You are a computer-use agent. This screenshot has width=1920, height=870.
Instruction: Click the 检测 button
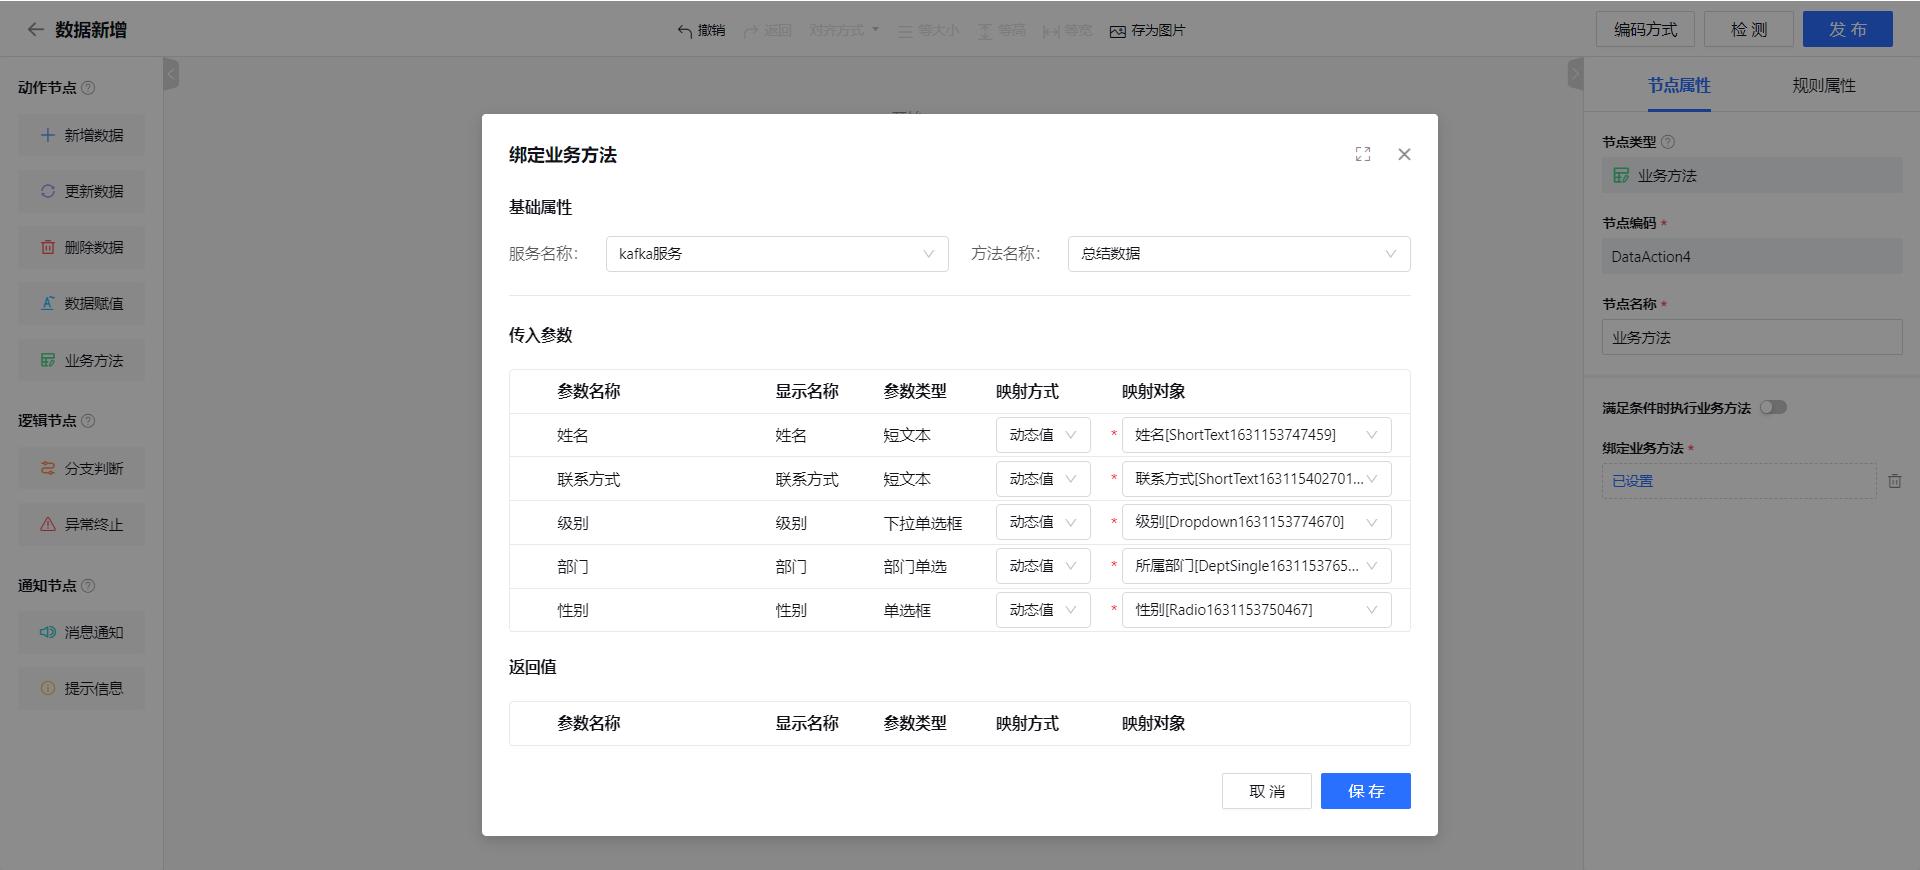[1749, 29]
